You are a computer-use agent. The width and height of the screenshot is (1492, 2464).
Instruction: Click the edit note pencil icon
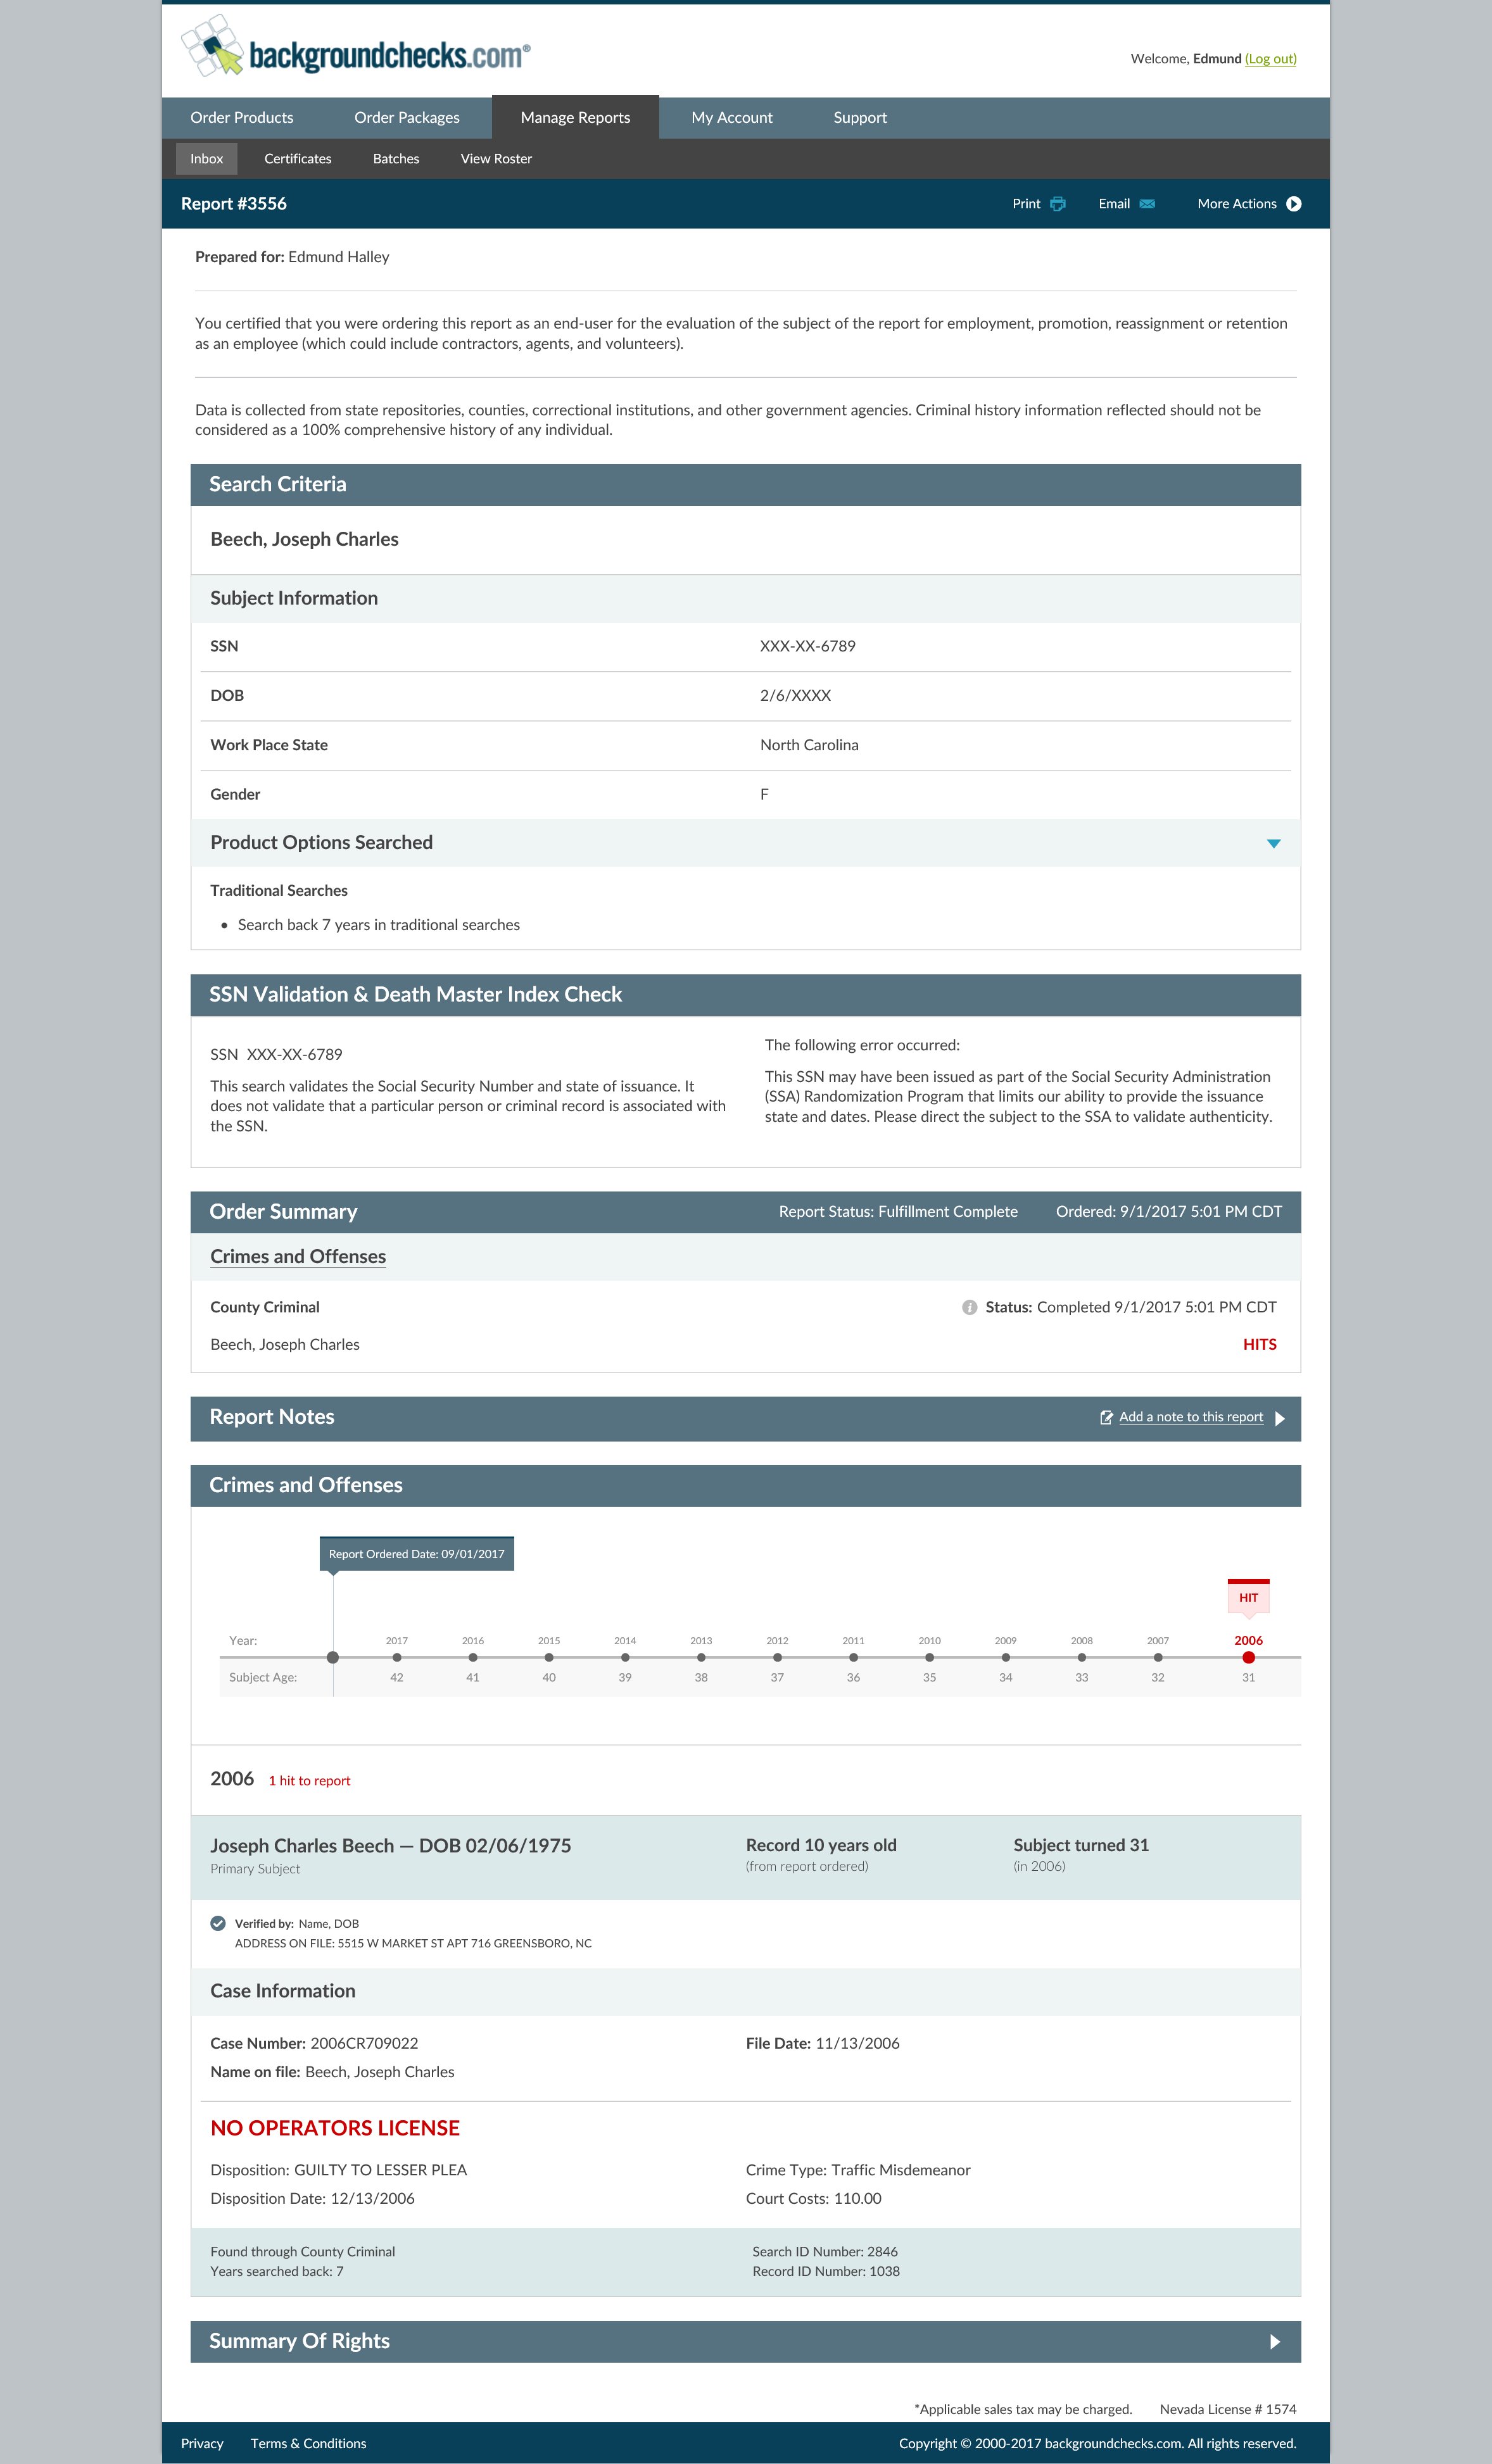click(1106, 1417)
